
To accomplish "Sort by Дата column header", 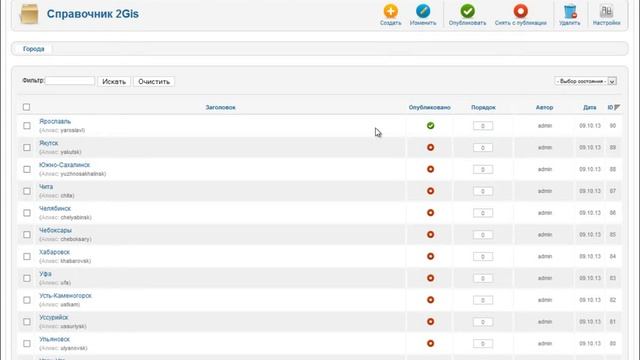I will coord(589,107).
